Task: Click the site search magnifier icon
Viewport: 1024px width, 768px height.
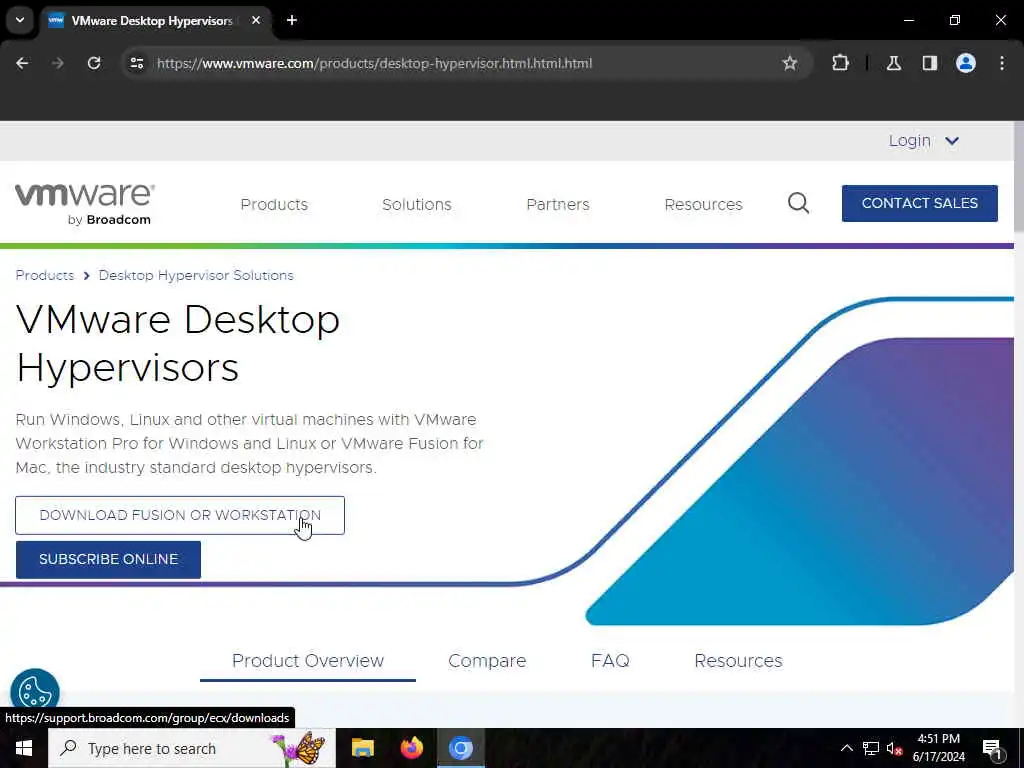Action: pos(798,204)
